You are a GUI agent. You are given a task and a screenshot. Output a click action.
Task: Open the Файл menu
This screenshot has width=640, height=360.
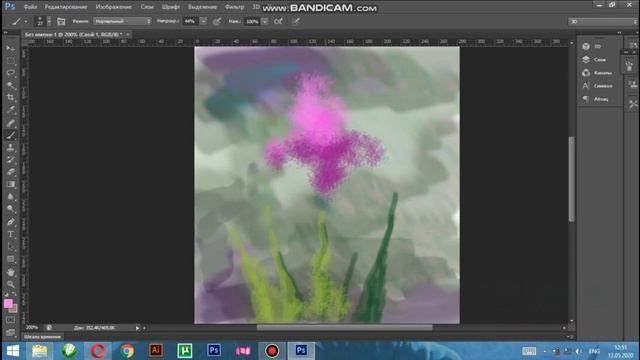pyautogui.click(x=30, y=7)
